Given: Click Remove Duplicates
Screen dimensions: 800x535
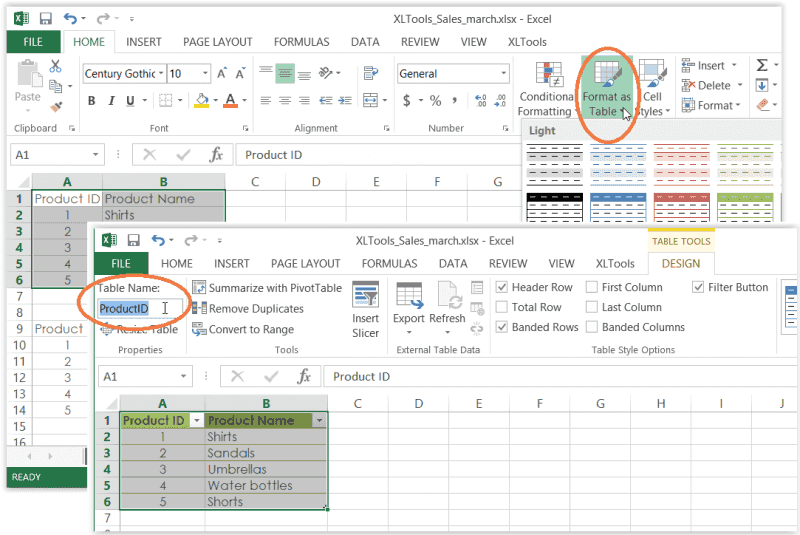Looking at the screenshot, I should (248, 309).
